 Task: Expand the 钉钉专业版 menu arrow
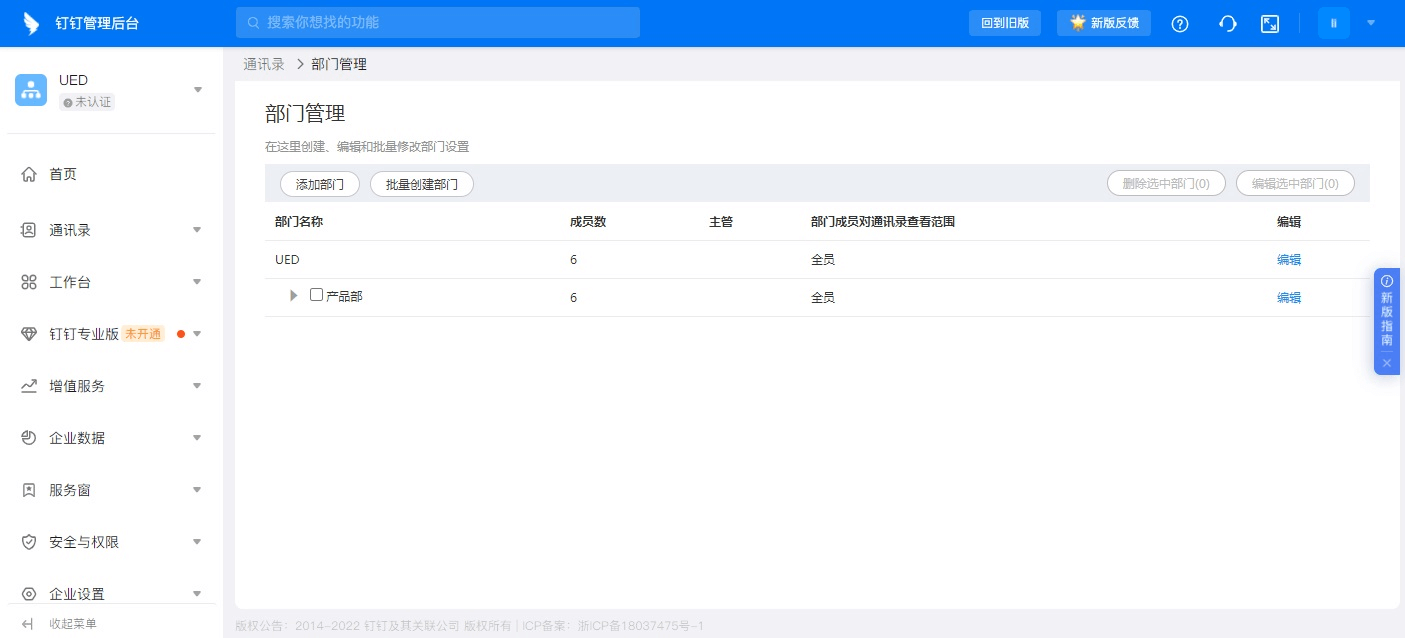click(197, 334)
